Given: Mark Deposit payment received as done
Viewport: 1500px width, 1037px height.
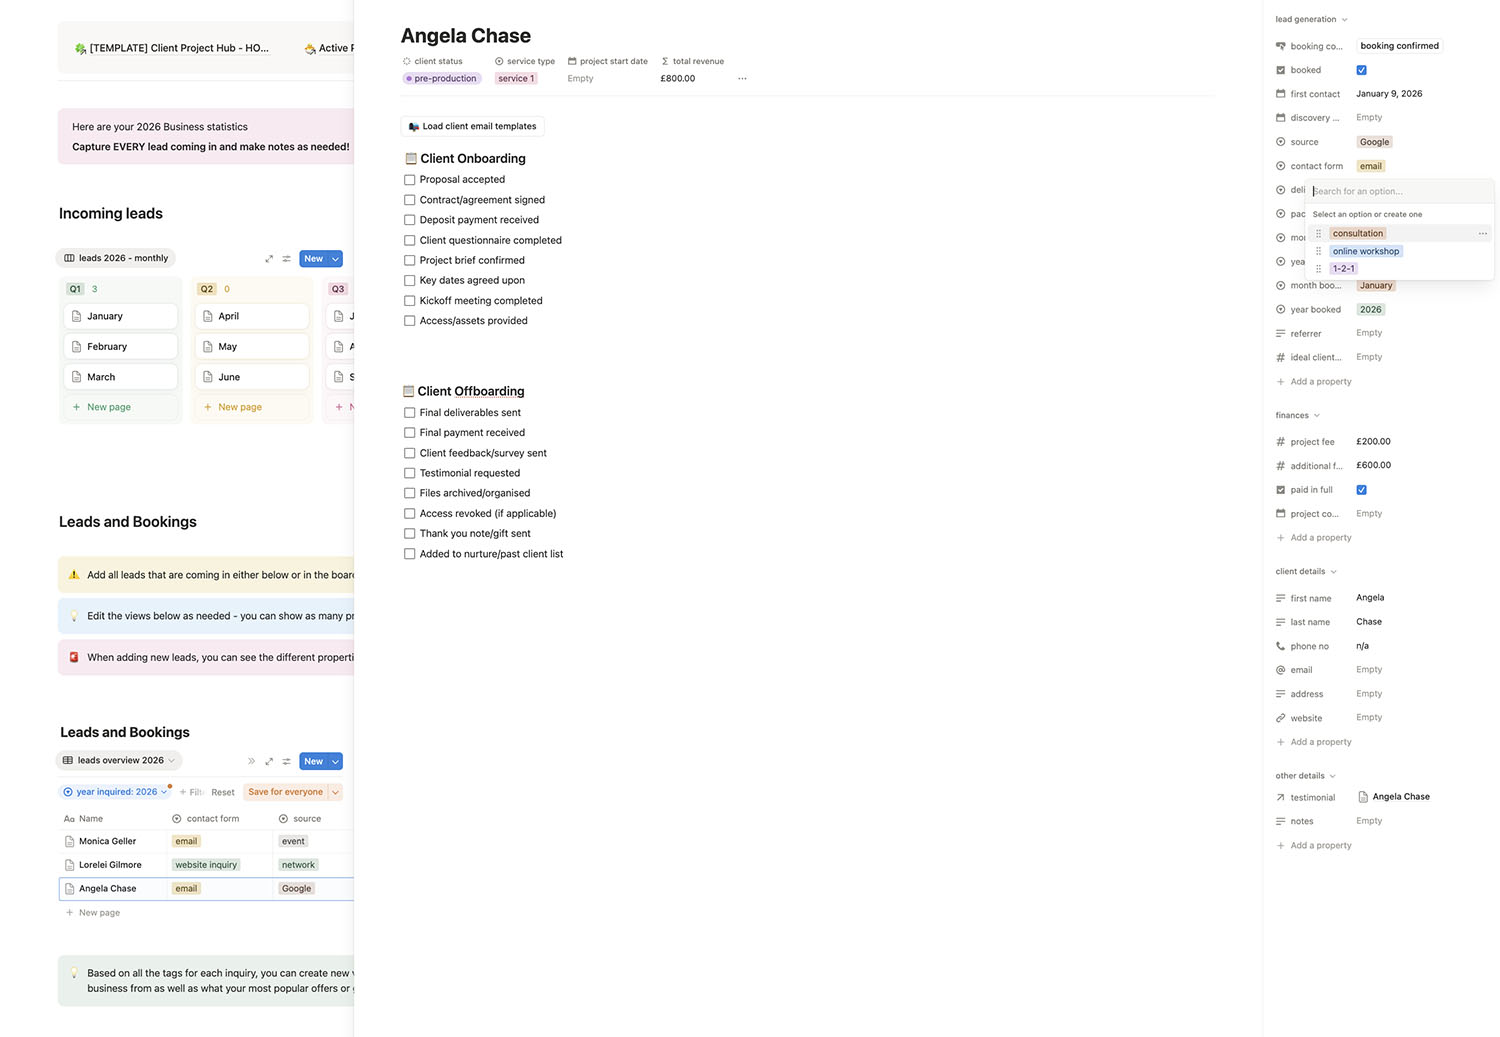Looking at the screenshot, I should 410,220.
